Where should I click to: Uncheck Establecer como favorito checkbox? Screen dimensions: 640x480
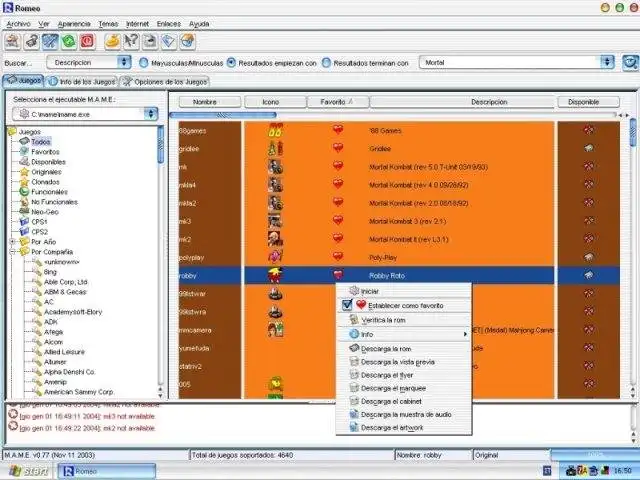click(x=347, y=305)
